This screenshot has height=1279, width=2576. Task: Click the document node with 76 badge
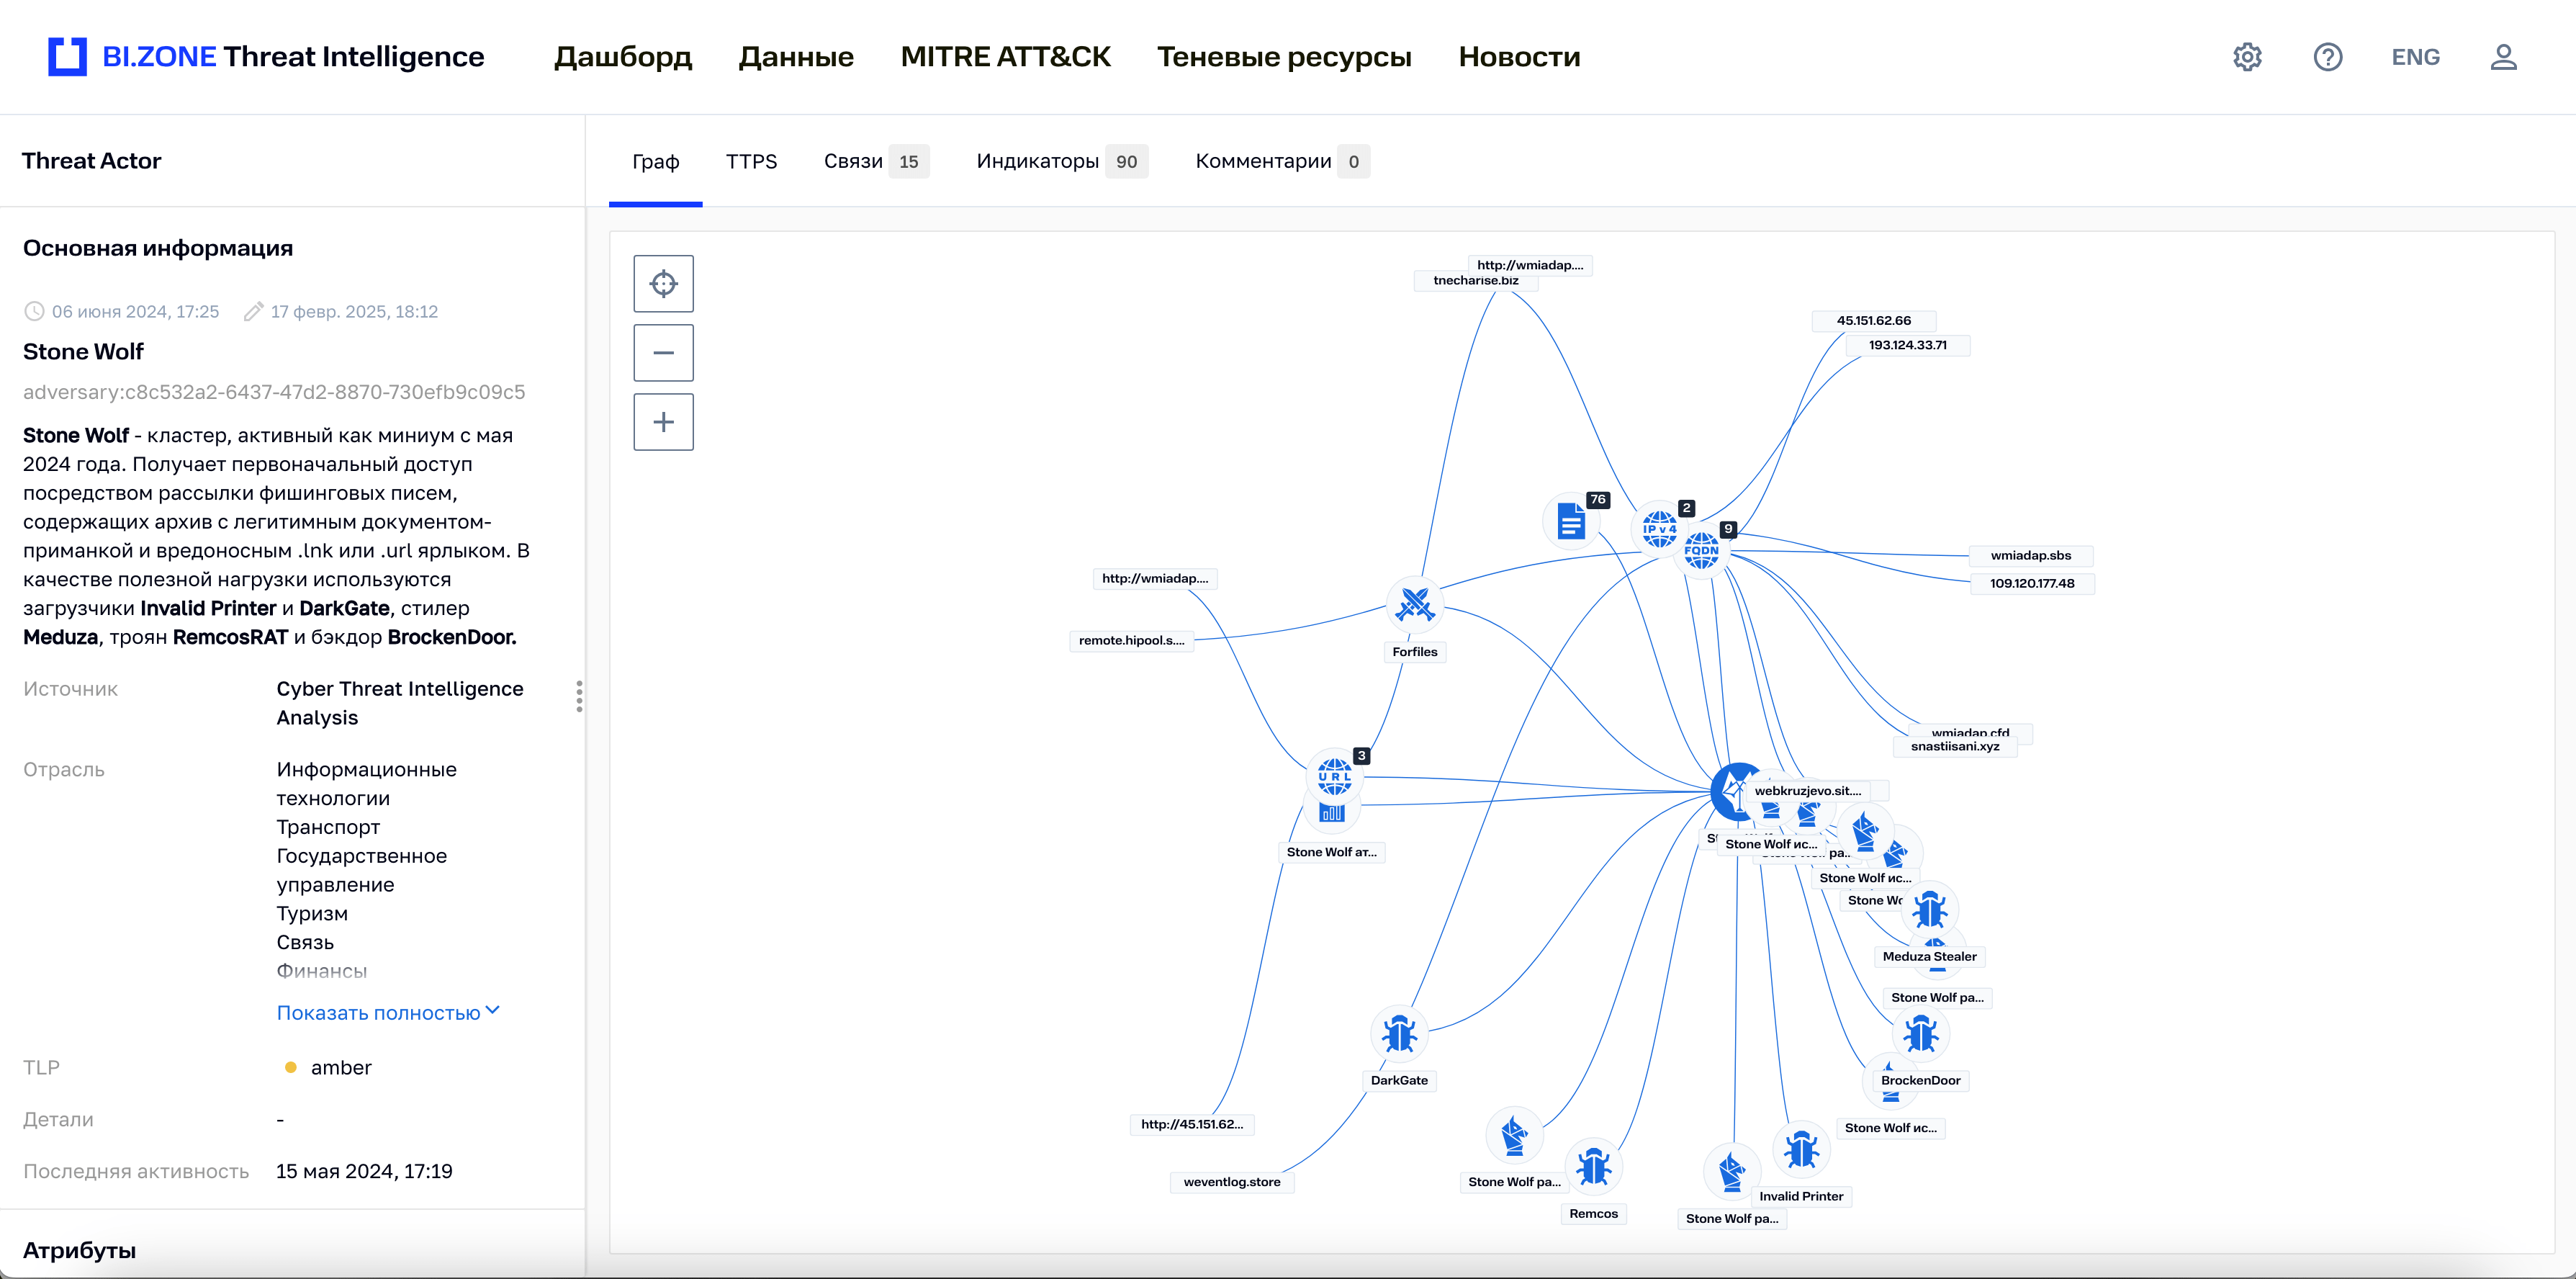pos(1570,521)
